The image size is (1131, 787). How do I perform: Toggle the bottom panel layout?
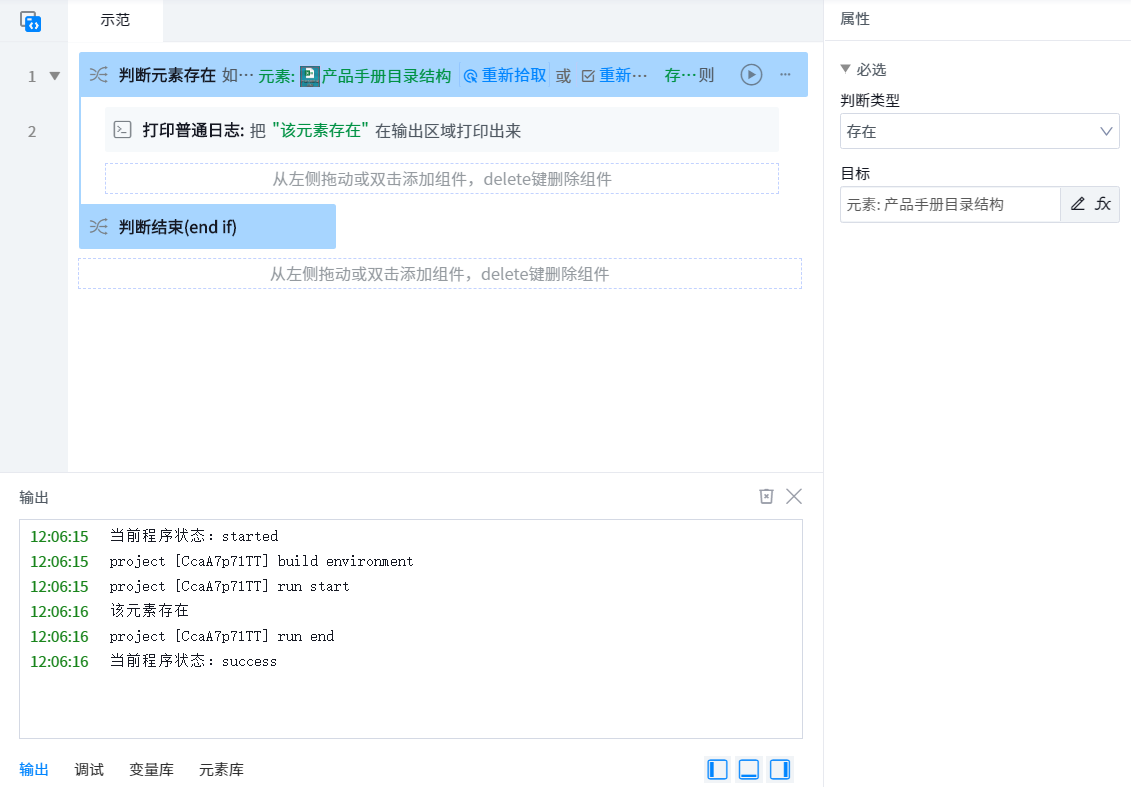[748, 769]
